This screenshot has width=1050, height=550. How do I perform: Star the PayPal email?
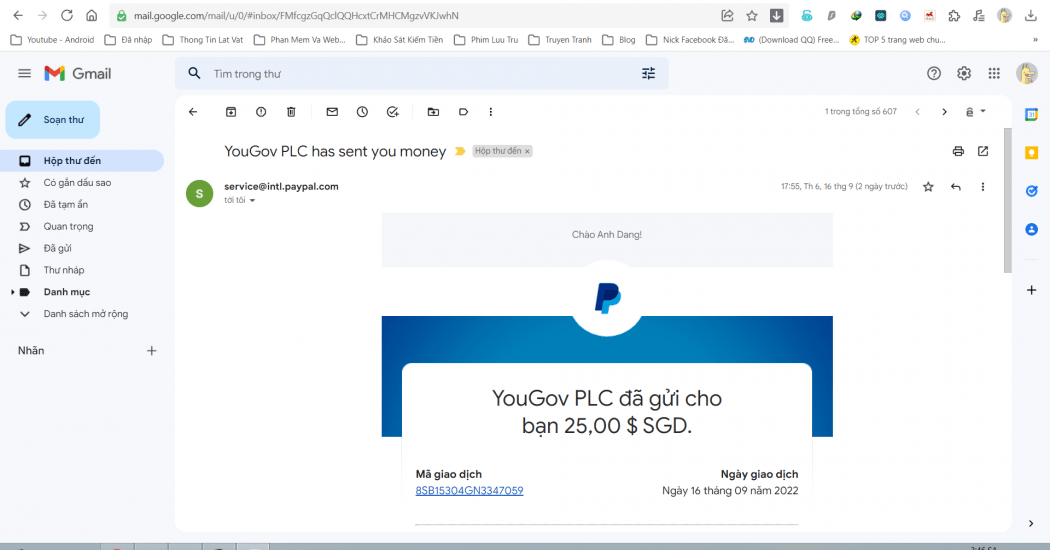tap(928, 187)
